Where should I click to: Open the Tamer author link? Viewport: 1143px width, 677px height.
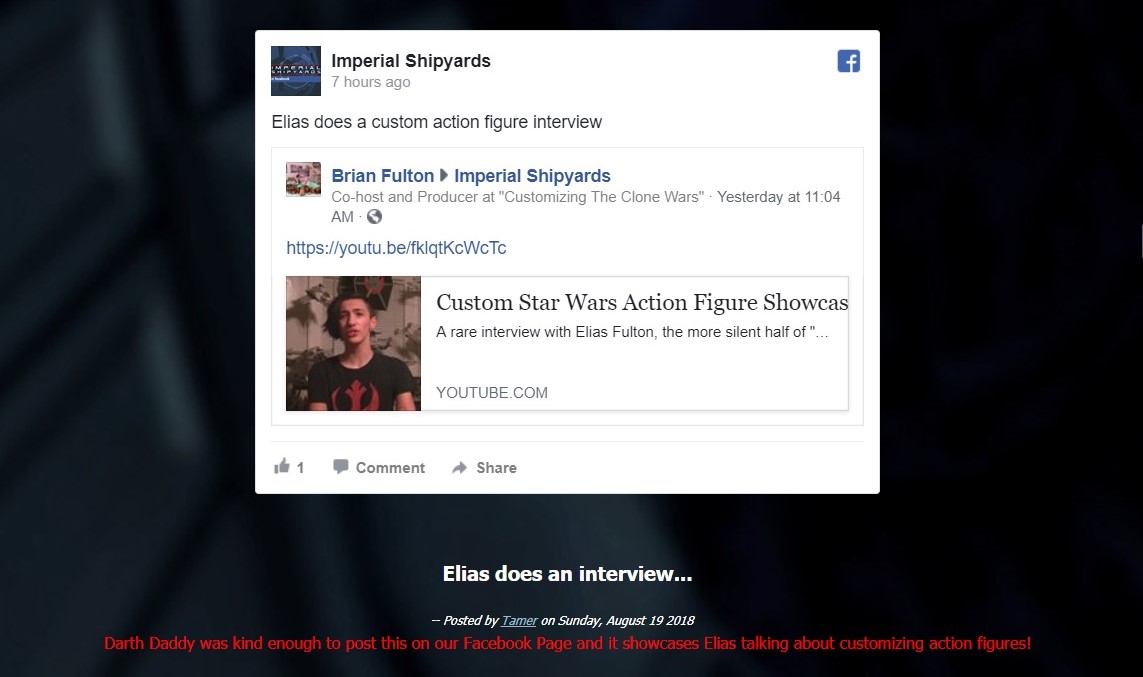(519, 621)
